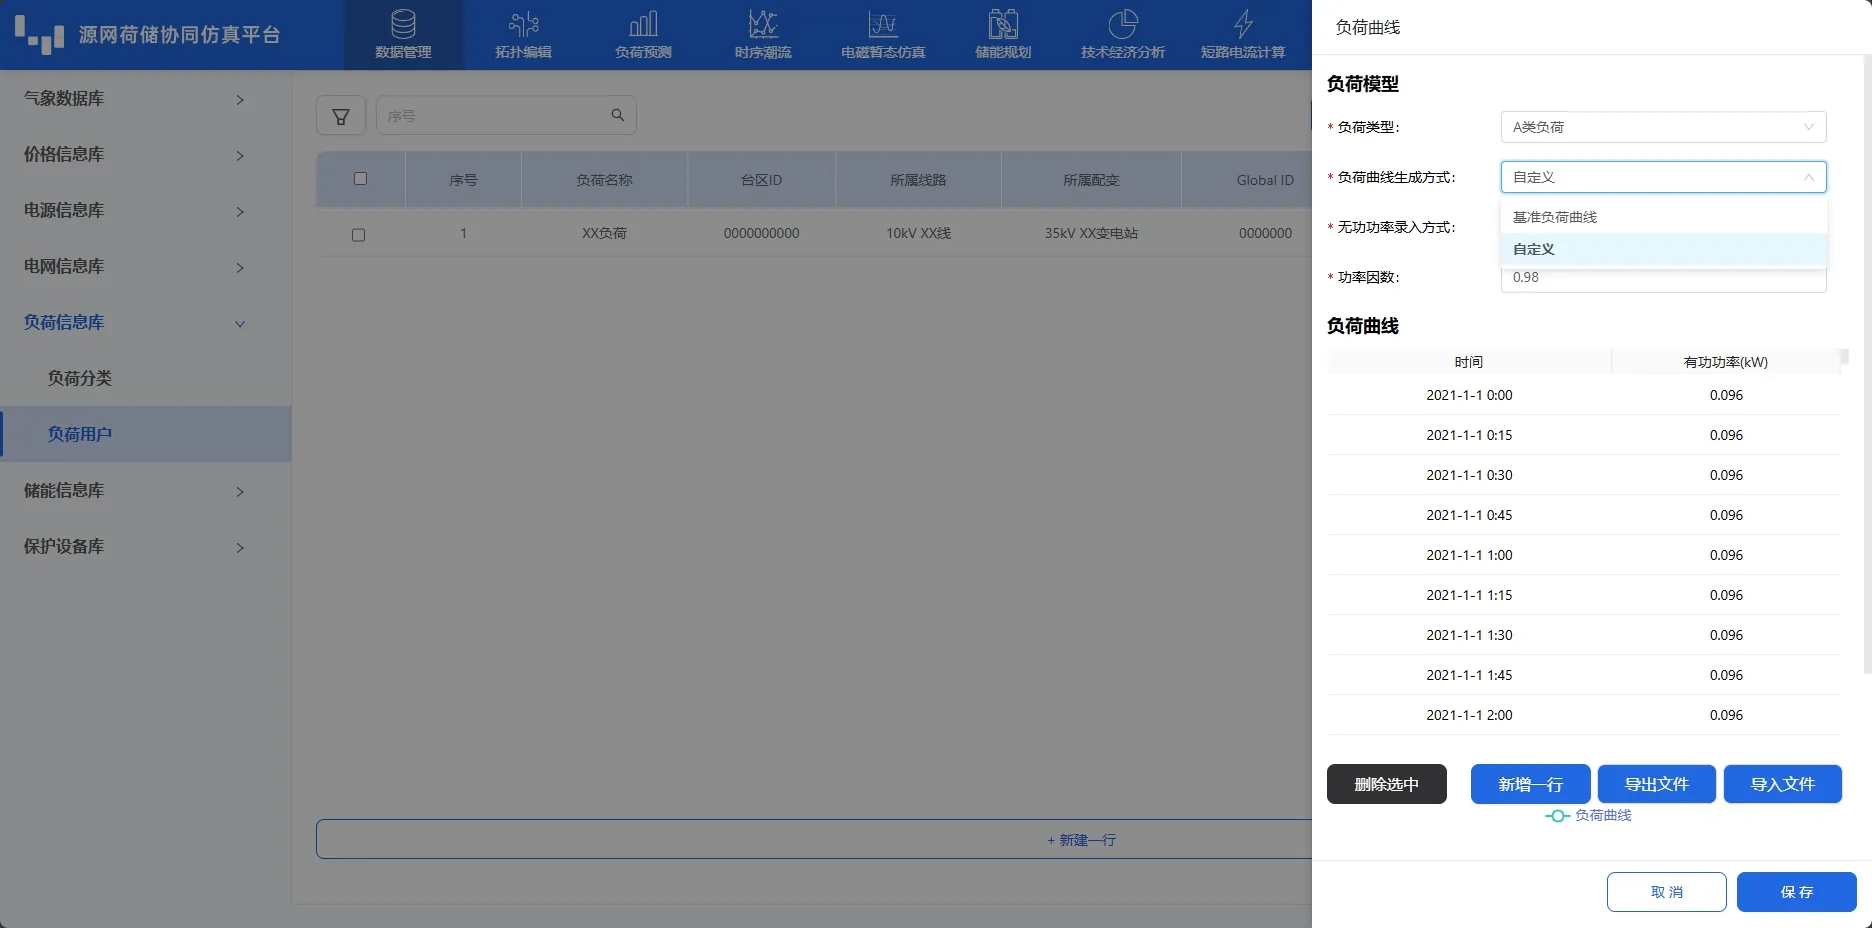
Task: Open the 时序潮流 chart icon
Action: pyautogui.click(x=763, y=23)
